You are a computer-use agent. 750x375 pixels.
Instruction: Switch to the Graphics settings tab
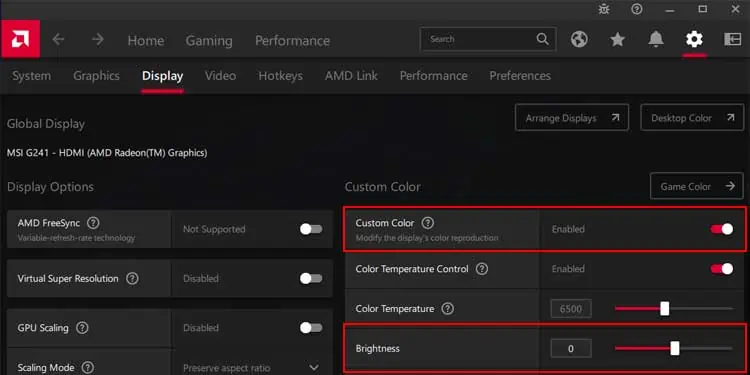point(96,76)
